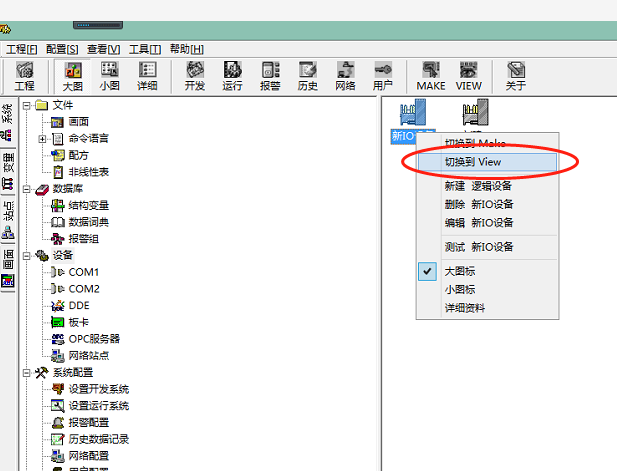Open 数据词典 in the database tree

89,222
